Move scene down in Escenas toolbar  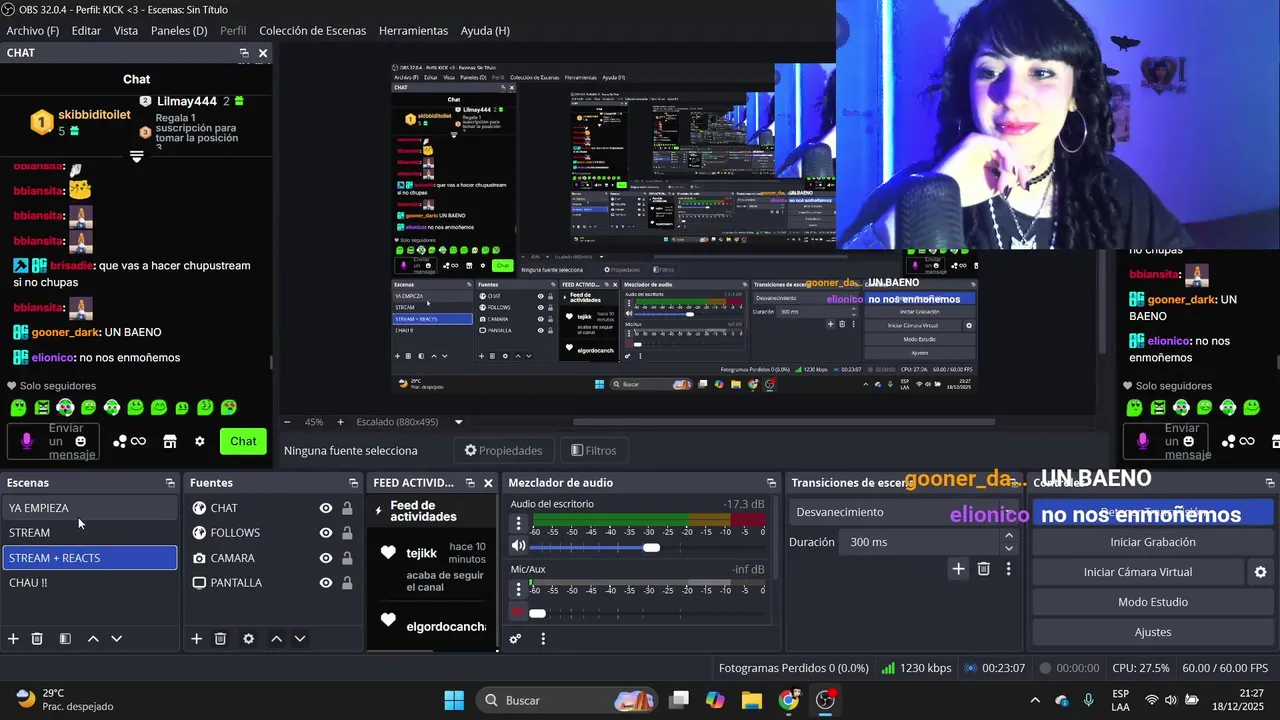point(116,639)
